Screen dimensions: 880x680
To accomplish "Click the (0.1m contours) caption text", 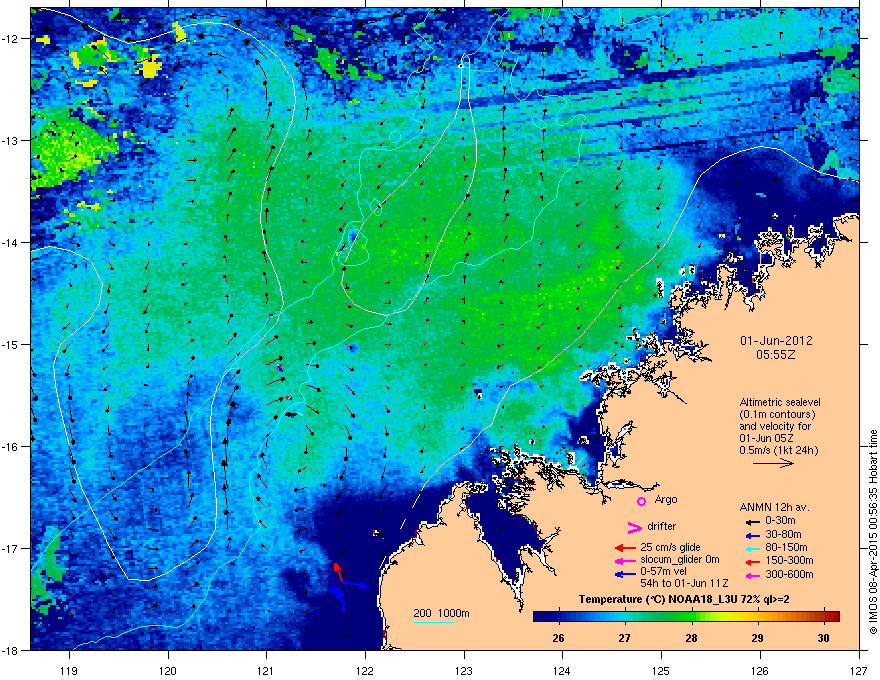I will (x=777, y=415).
